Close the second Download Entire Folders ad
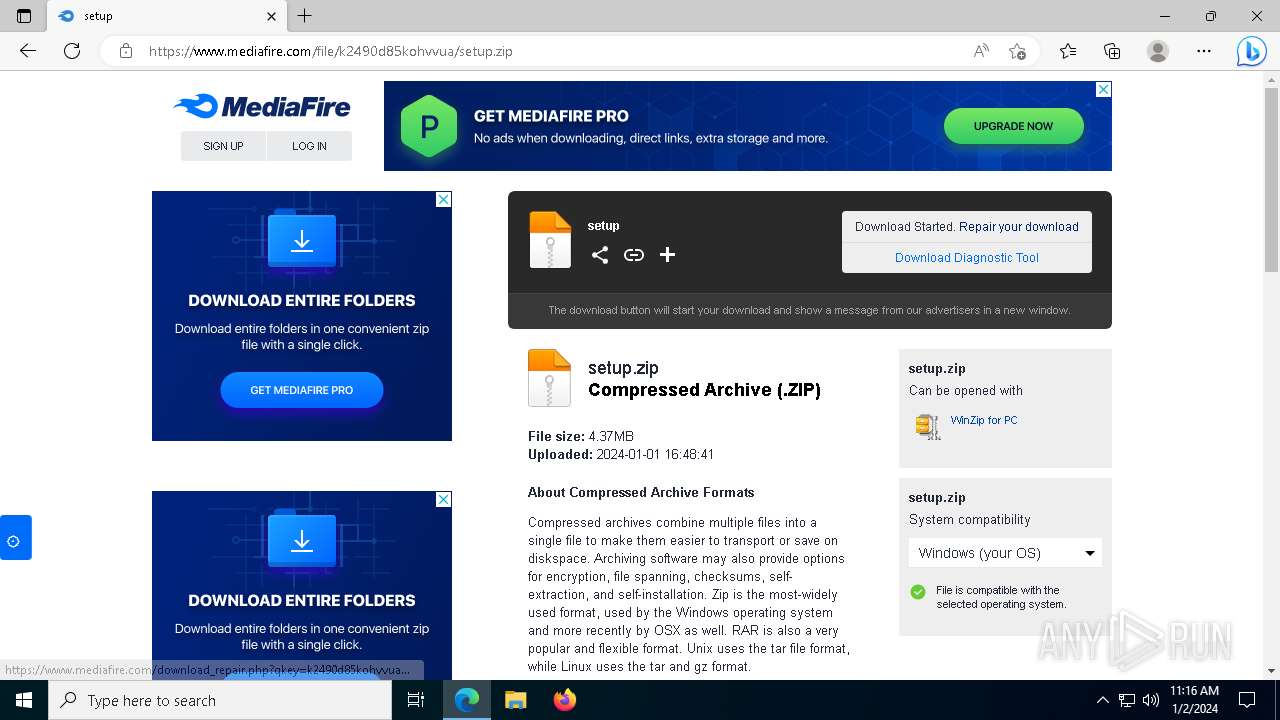 point(443,499)
